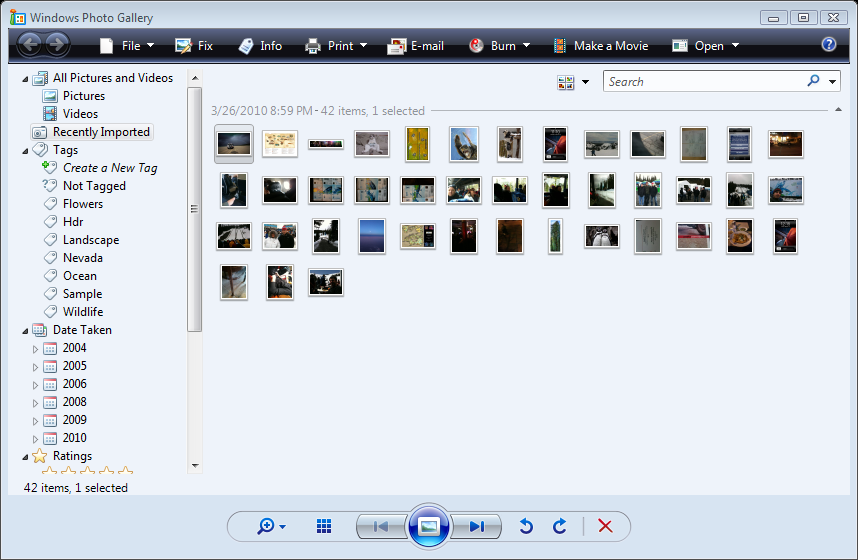Expand the 2006 date node
The image size is (858, 560).
coord(36,385)
